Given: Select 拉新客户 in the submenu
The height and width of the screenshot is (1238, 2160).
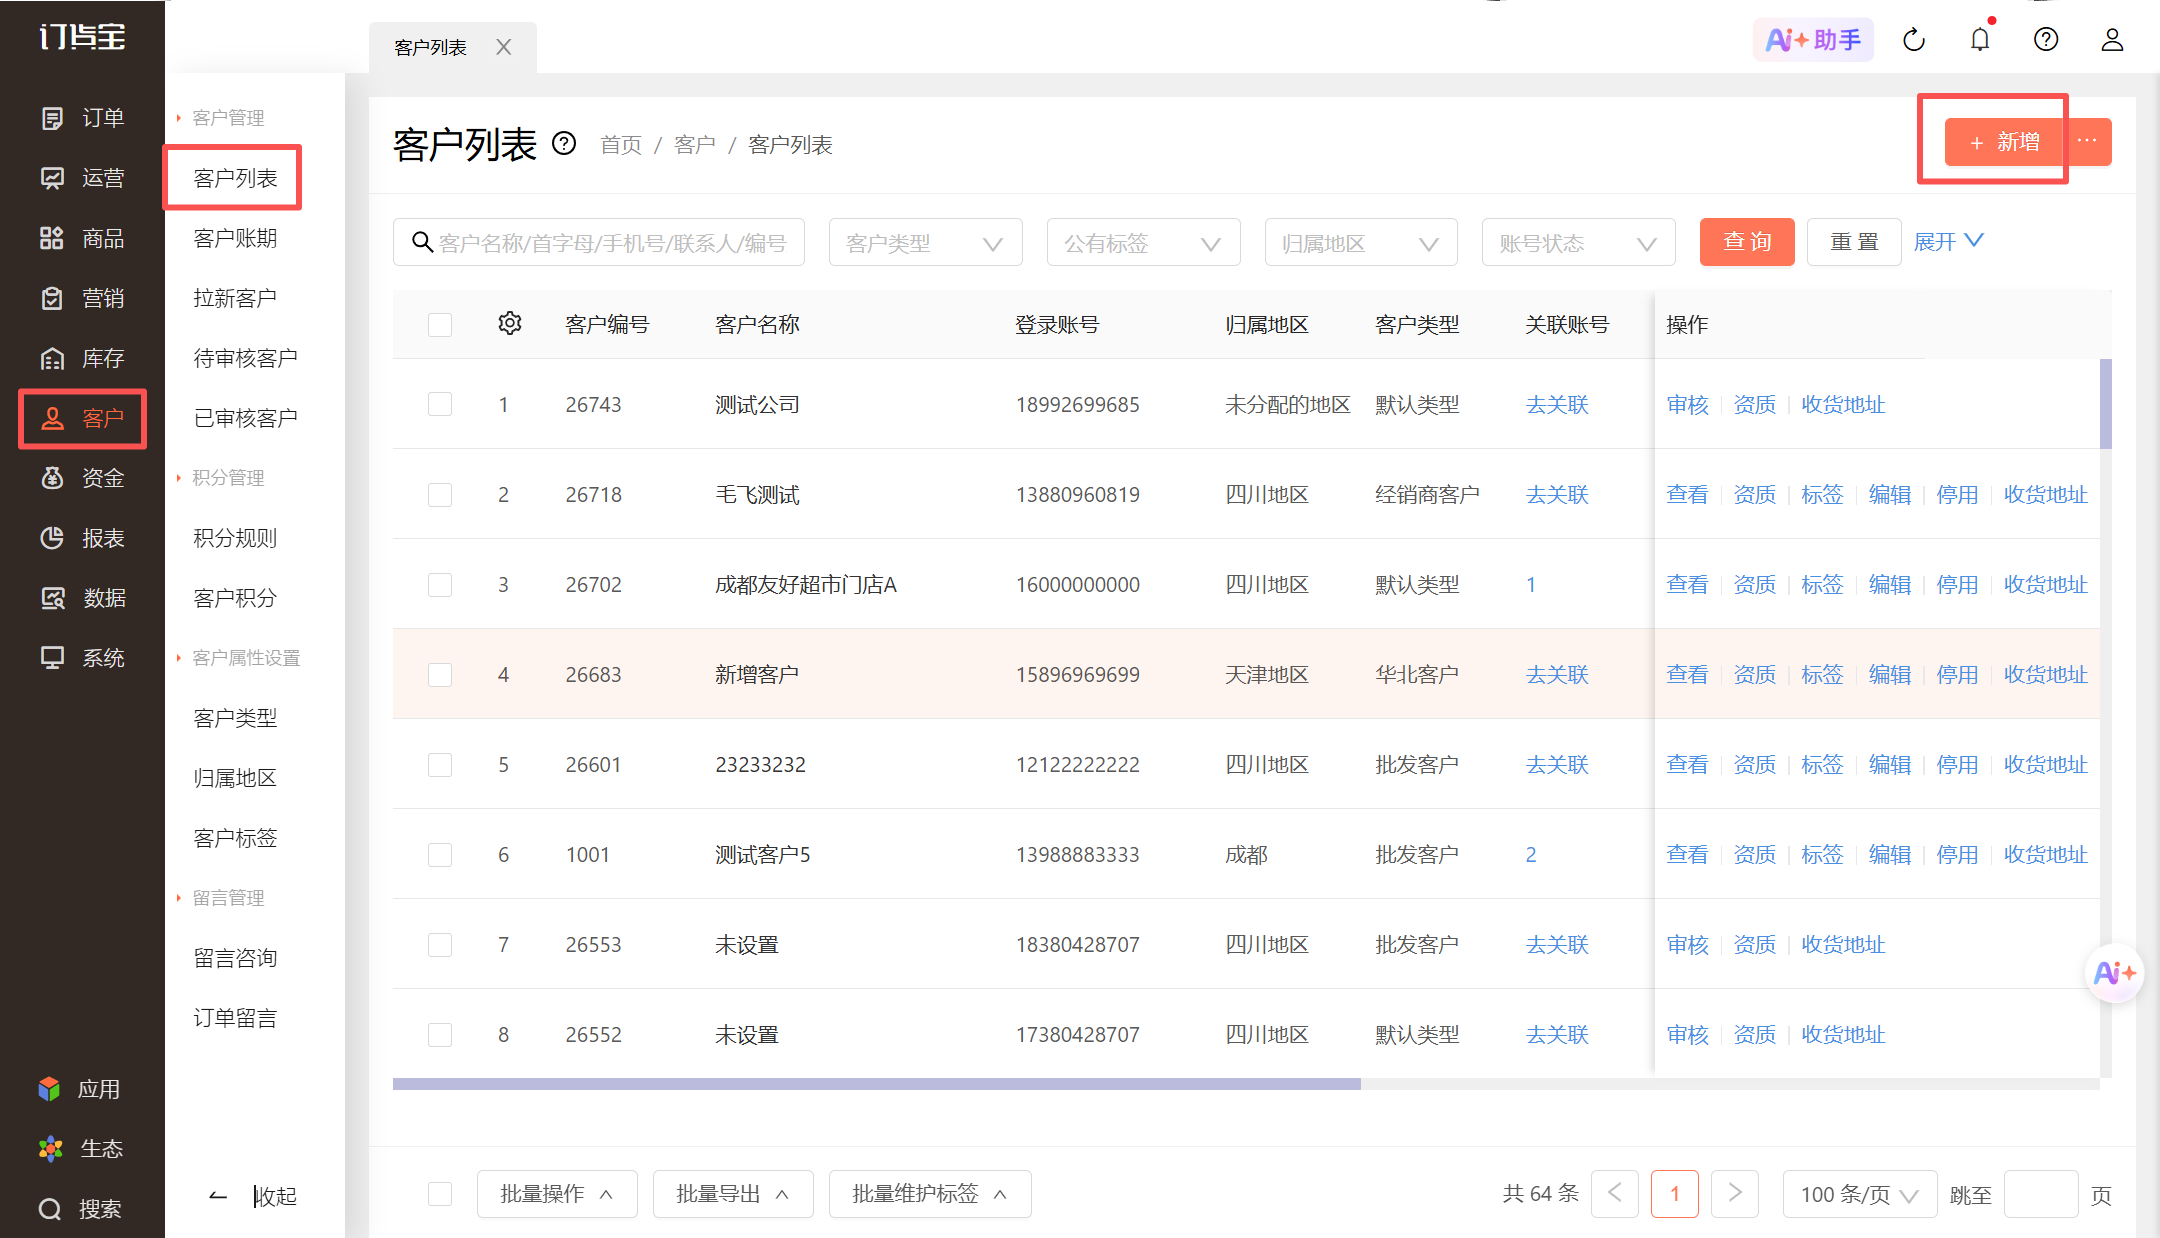Looking at the screenshot, I should pos(235,298).
